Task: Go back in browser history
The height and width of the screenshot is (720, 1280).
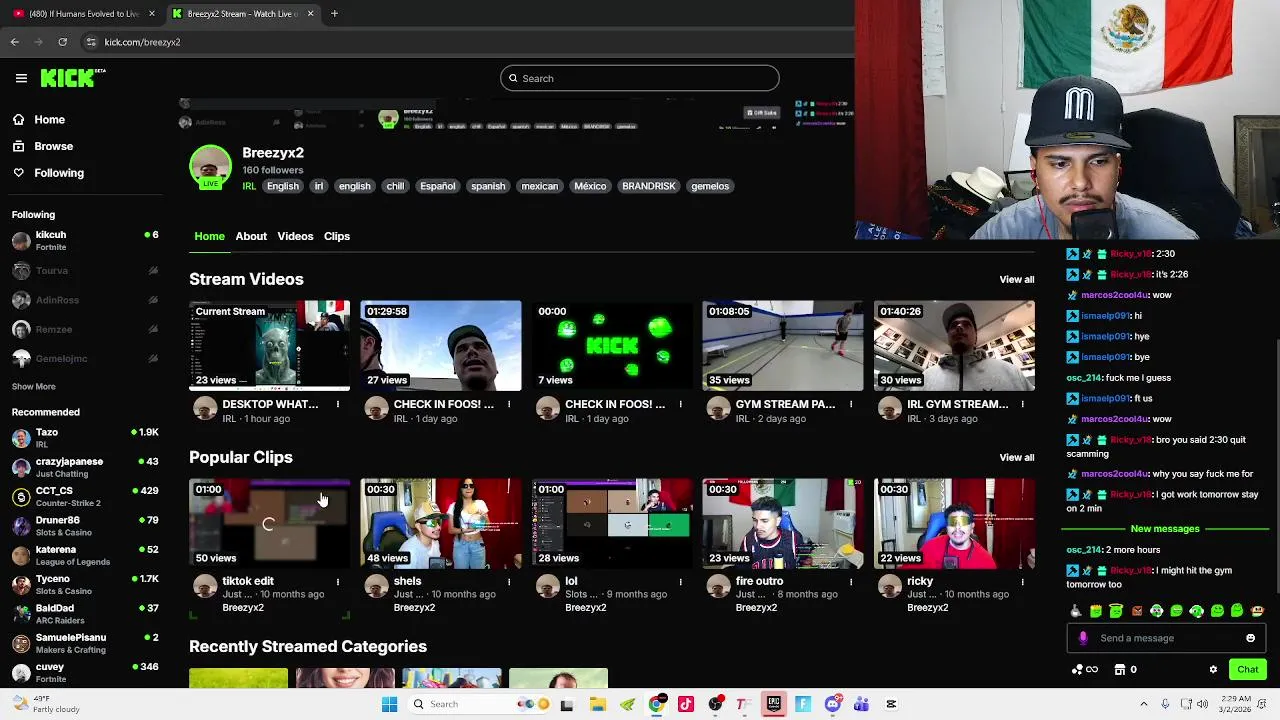Action: point(14,42)
